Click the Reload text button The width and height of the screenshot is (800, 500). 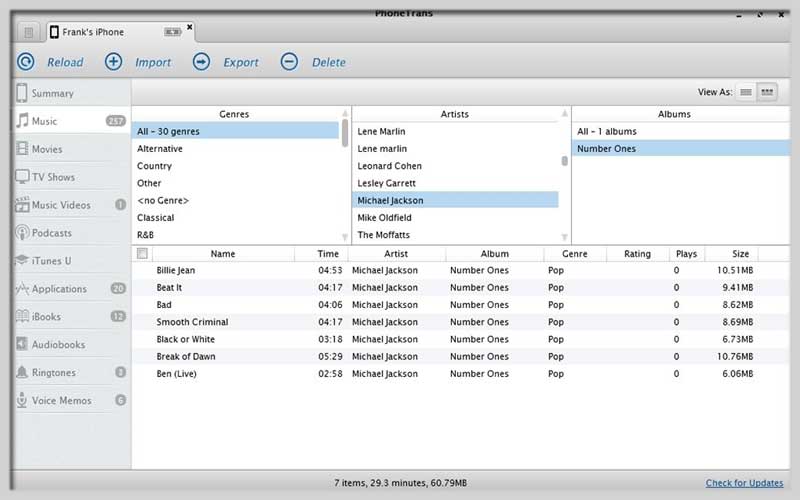click(x=65, y=62)
